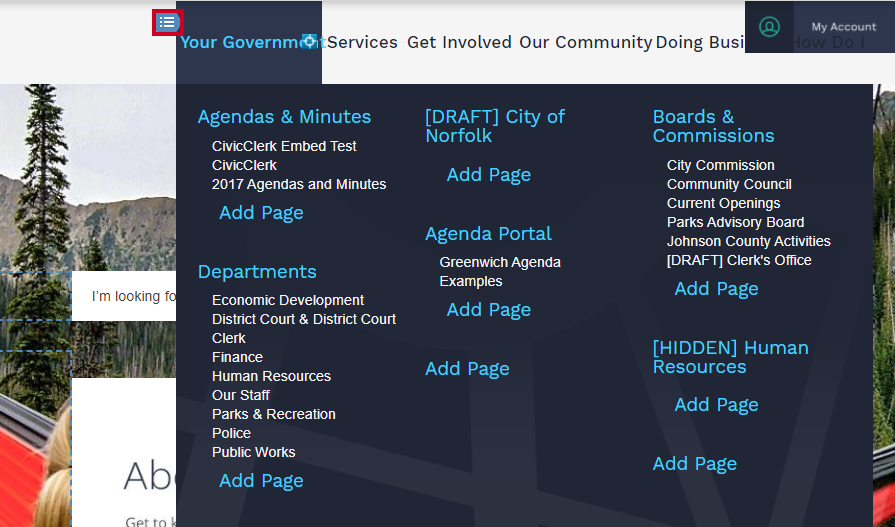The width and height of the screenshot is (895, 527).
Task: Add Page under [HIDDEN] Human Resources
Action: (716, 405)
